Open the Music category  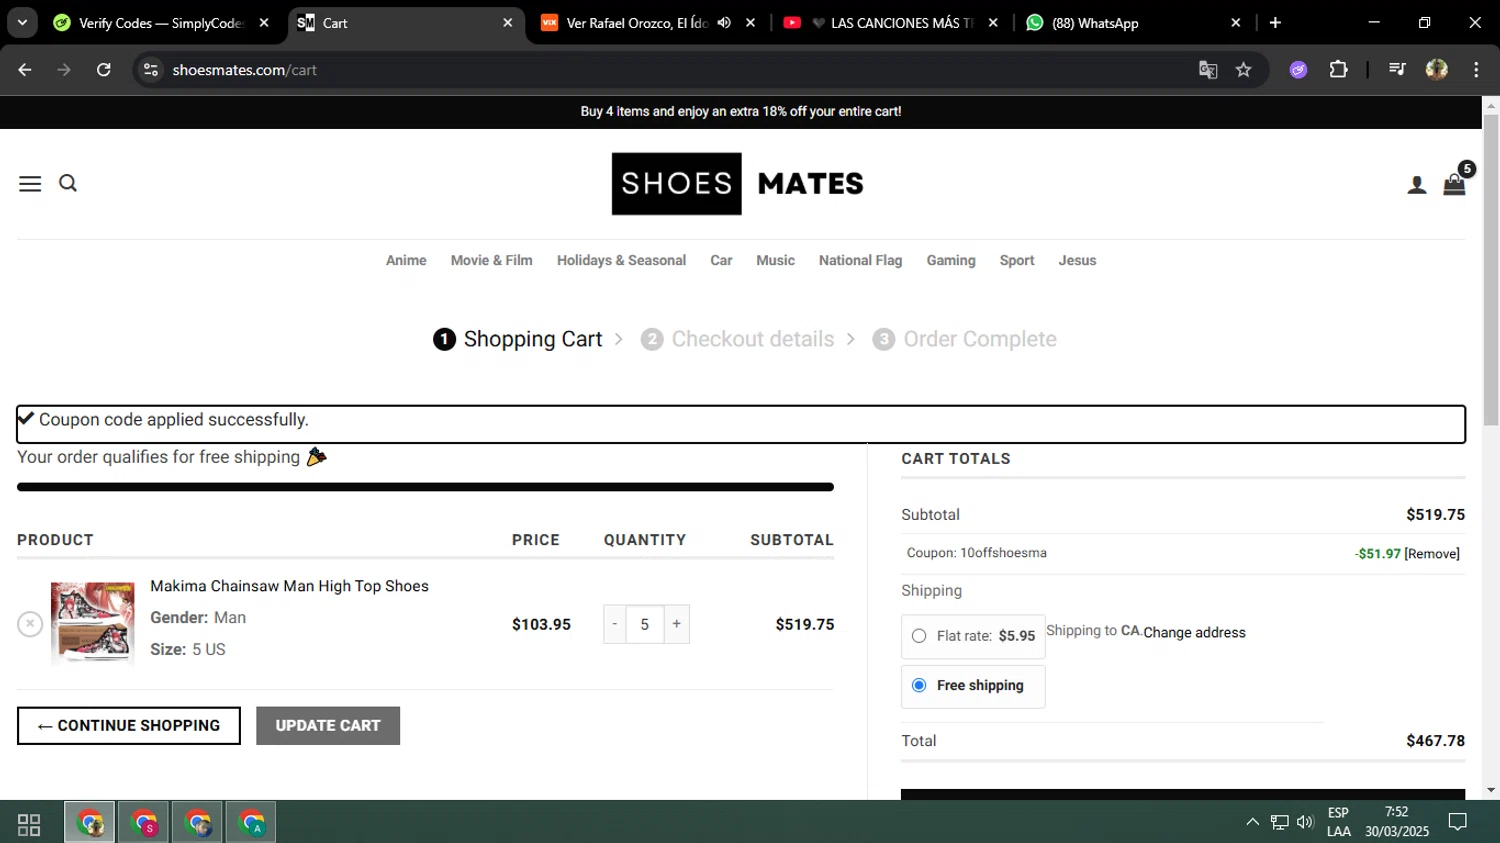(x=775, y=260)
